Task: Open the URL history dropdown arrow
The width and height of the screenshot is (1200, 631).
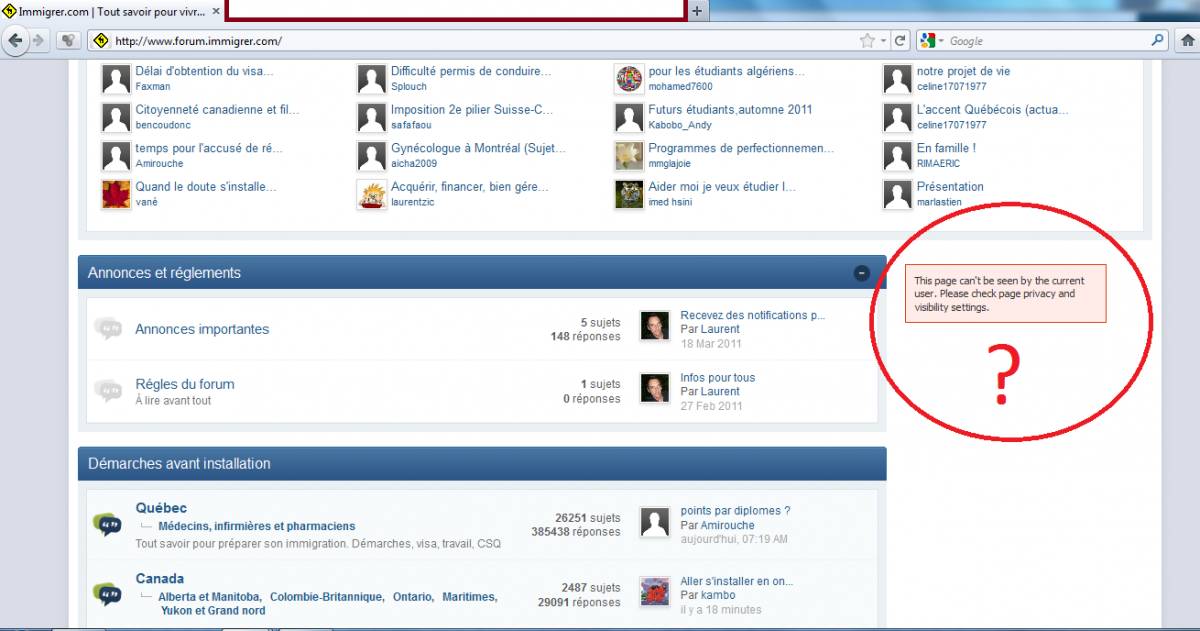Action: [883, 41]
